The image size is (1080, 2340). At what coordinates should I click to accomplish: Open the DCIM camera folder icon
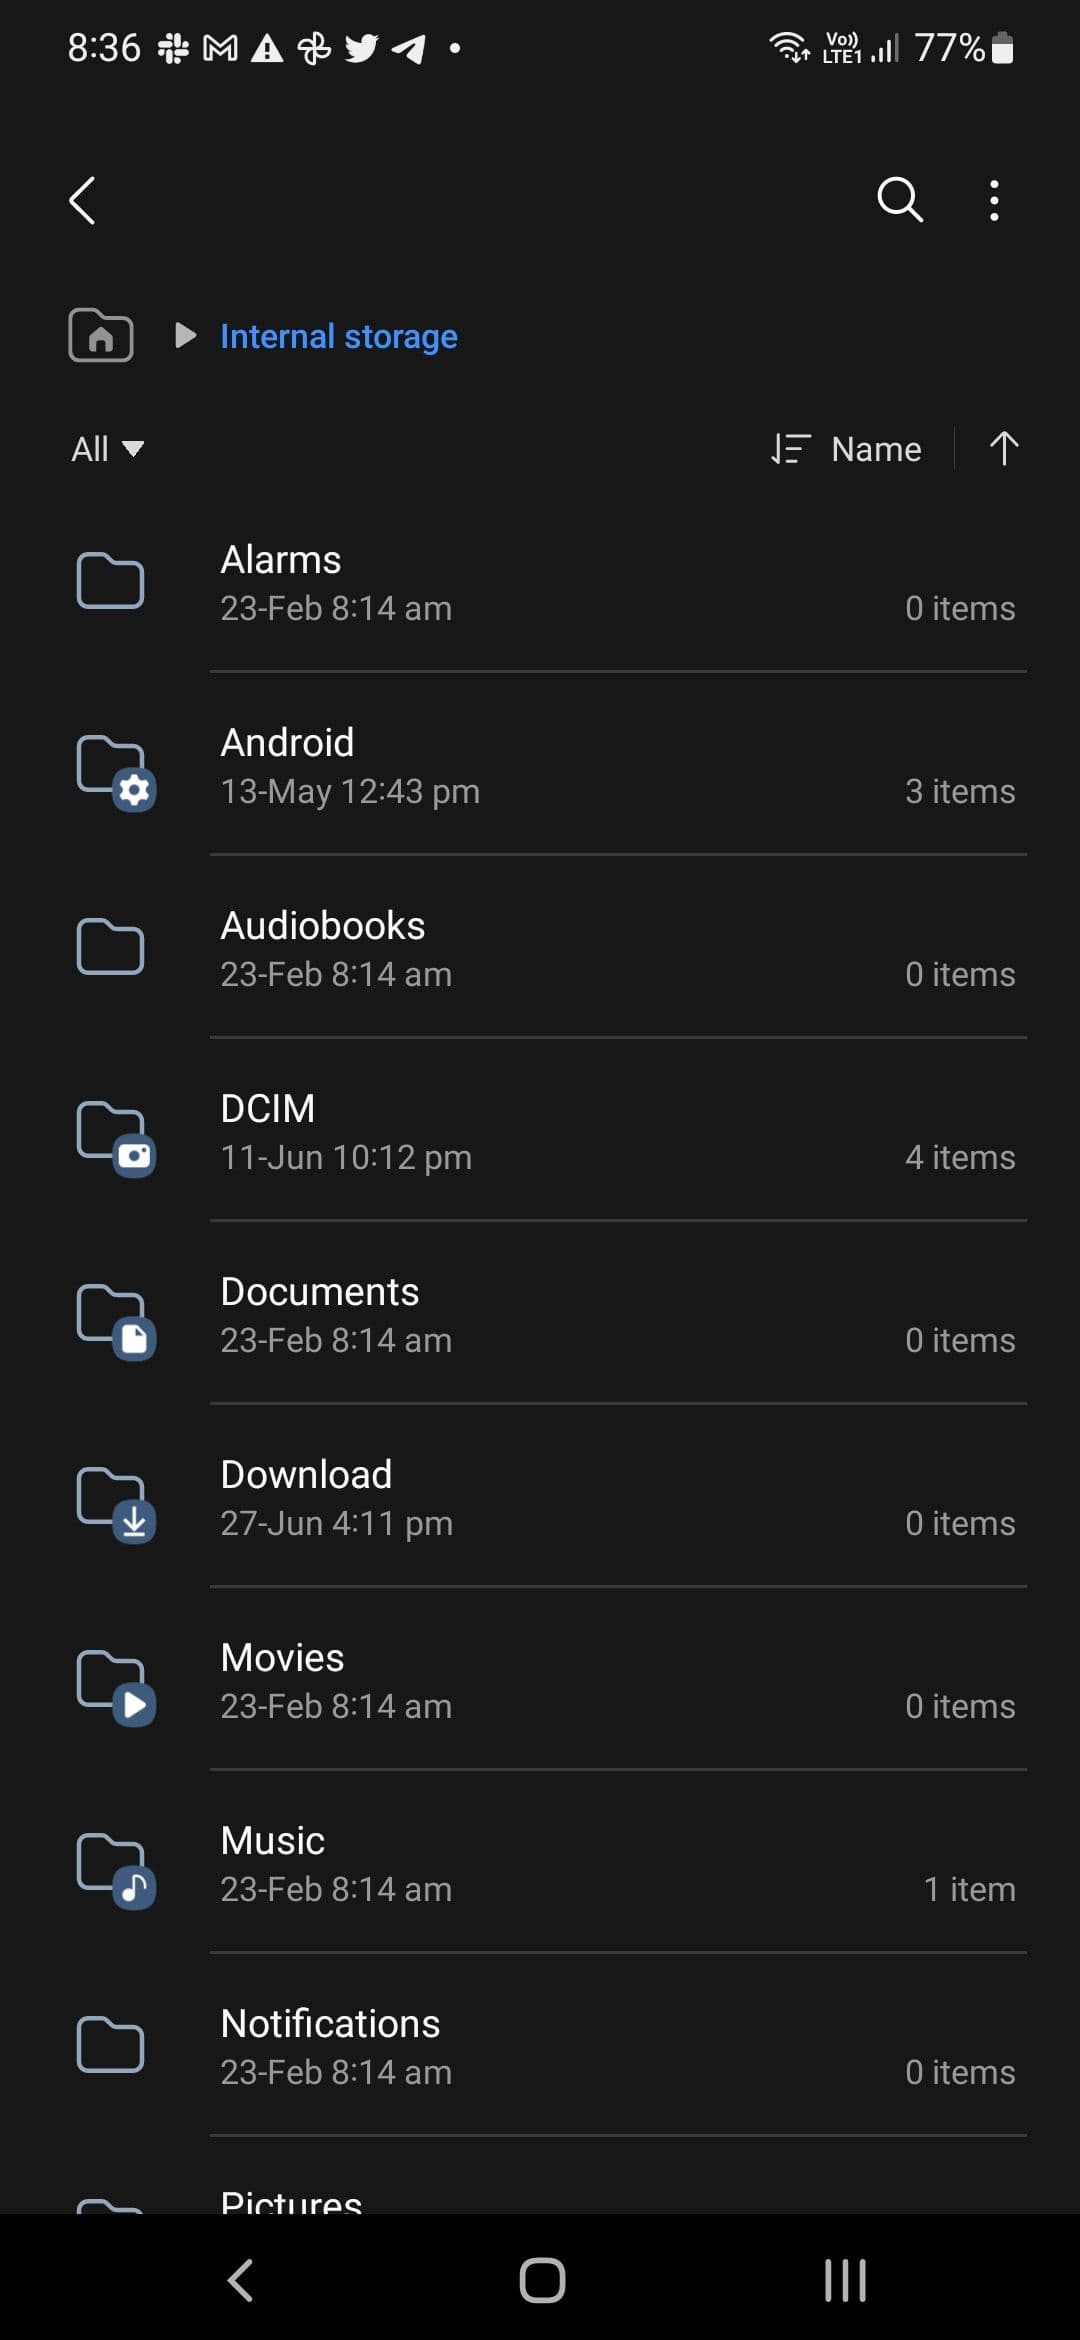[115, 1137]
